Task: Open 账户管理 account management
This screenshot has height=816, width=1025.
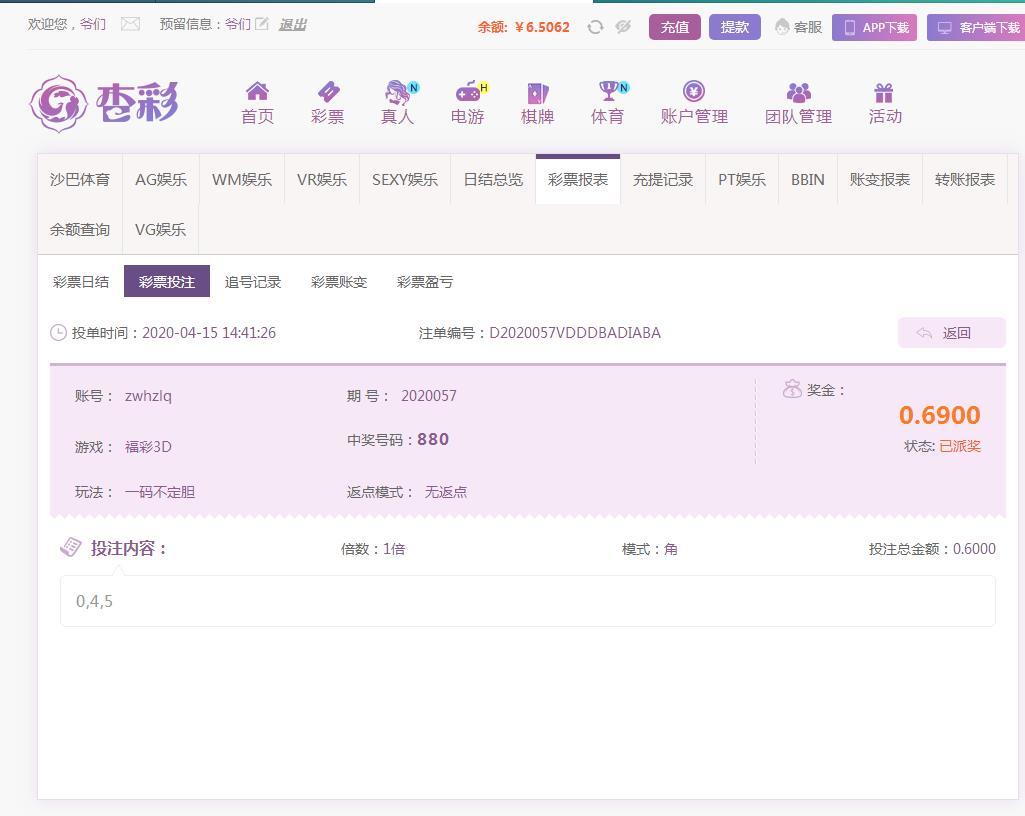Action: [694, 93]
